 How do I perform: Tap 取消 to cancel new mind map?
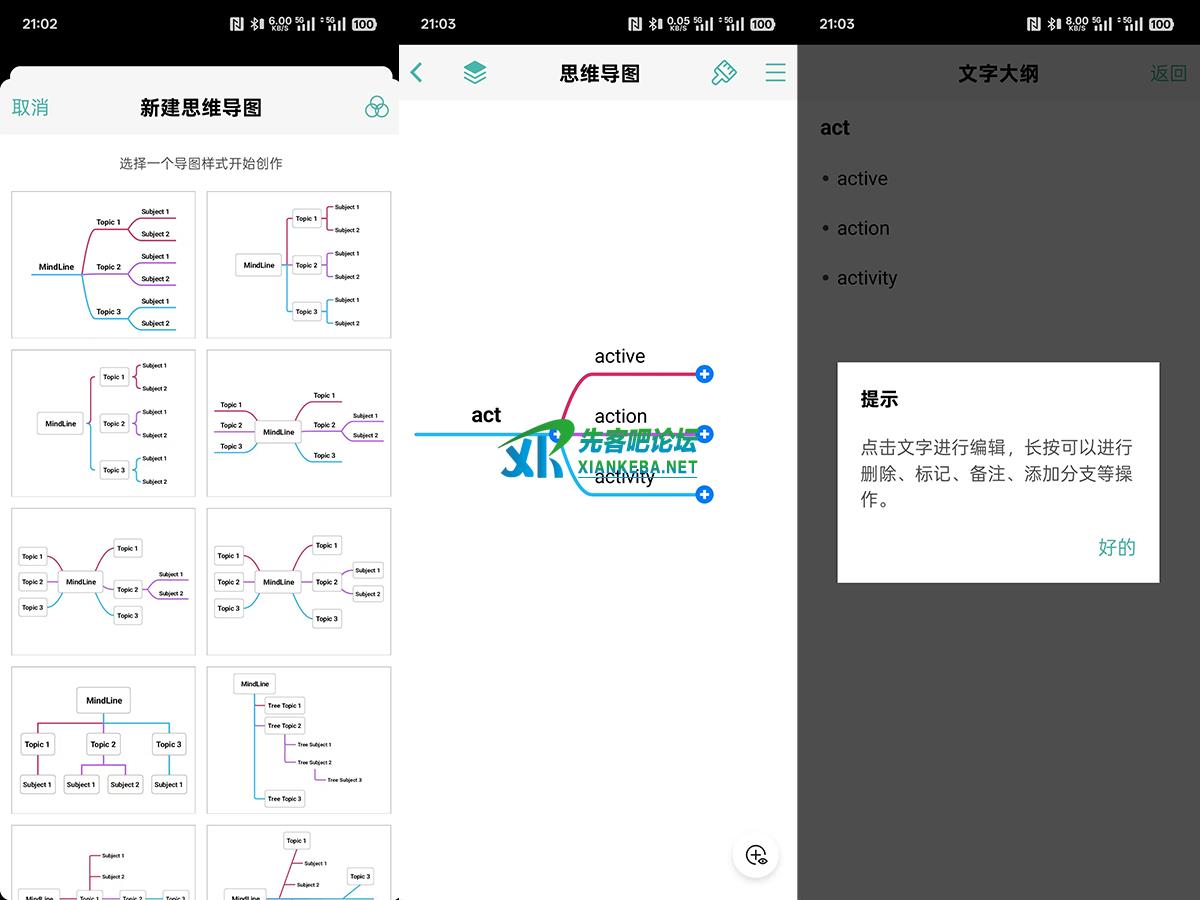pyautogui.click(x=30, y=107)
